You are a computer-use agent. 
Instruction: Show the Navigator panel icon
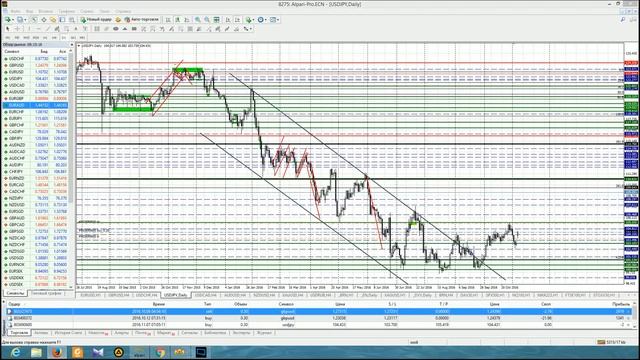[53, 20]
